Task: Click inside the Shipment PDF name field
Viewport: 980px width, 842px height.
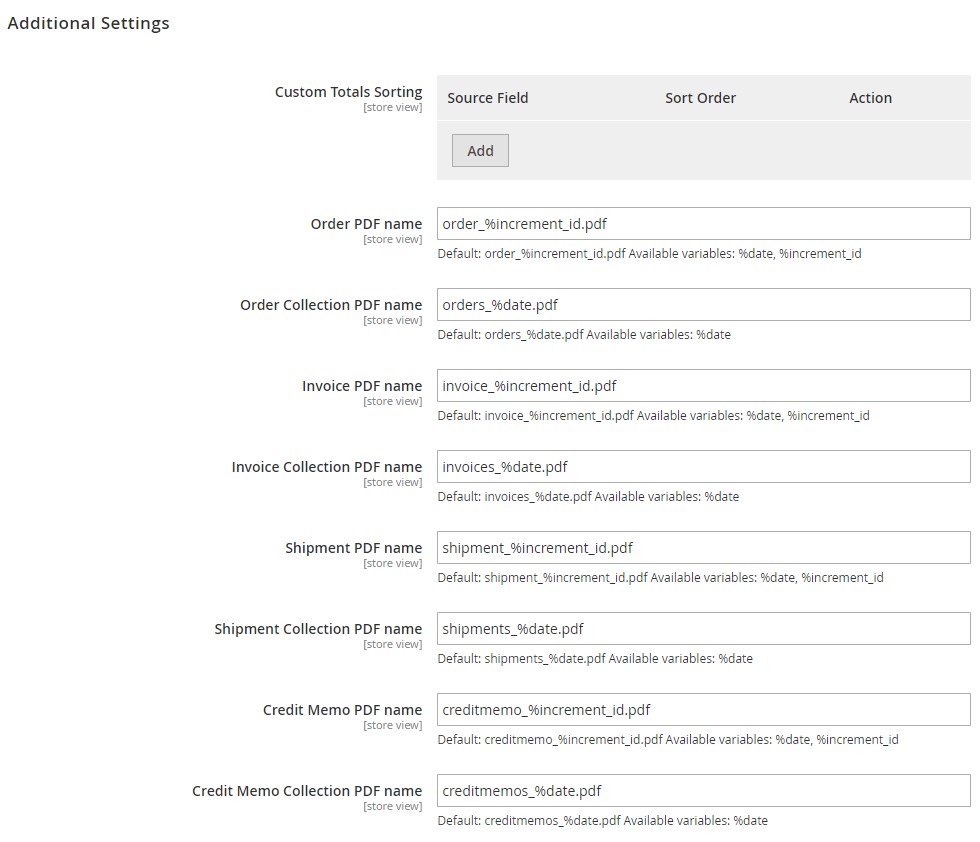Action: click(703, 548)
